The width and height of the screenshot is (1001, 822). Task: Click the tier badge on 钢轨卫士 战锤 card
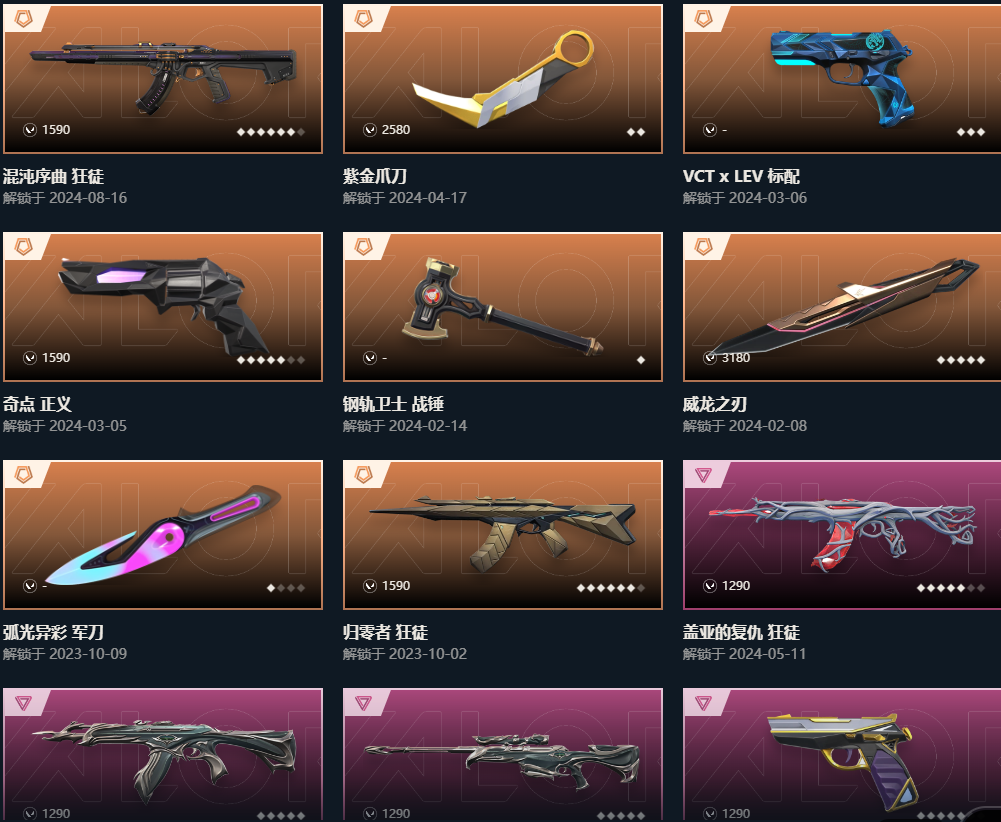pos(363,246)
